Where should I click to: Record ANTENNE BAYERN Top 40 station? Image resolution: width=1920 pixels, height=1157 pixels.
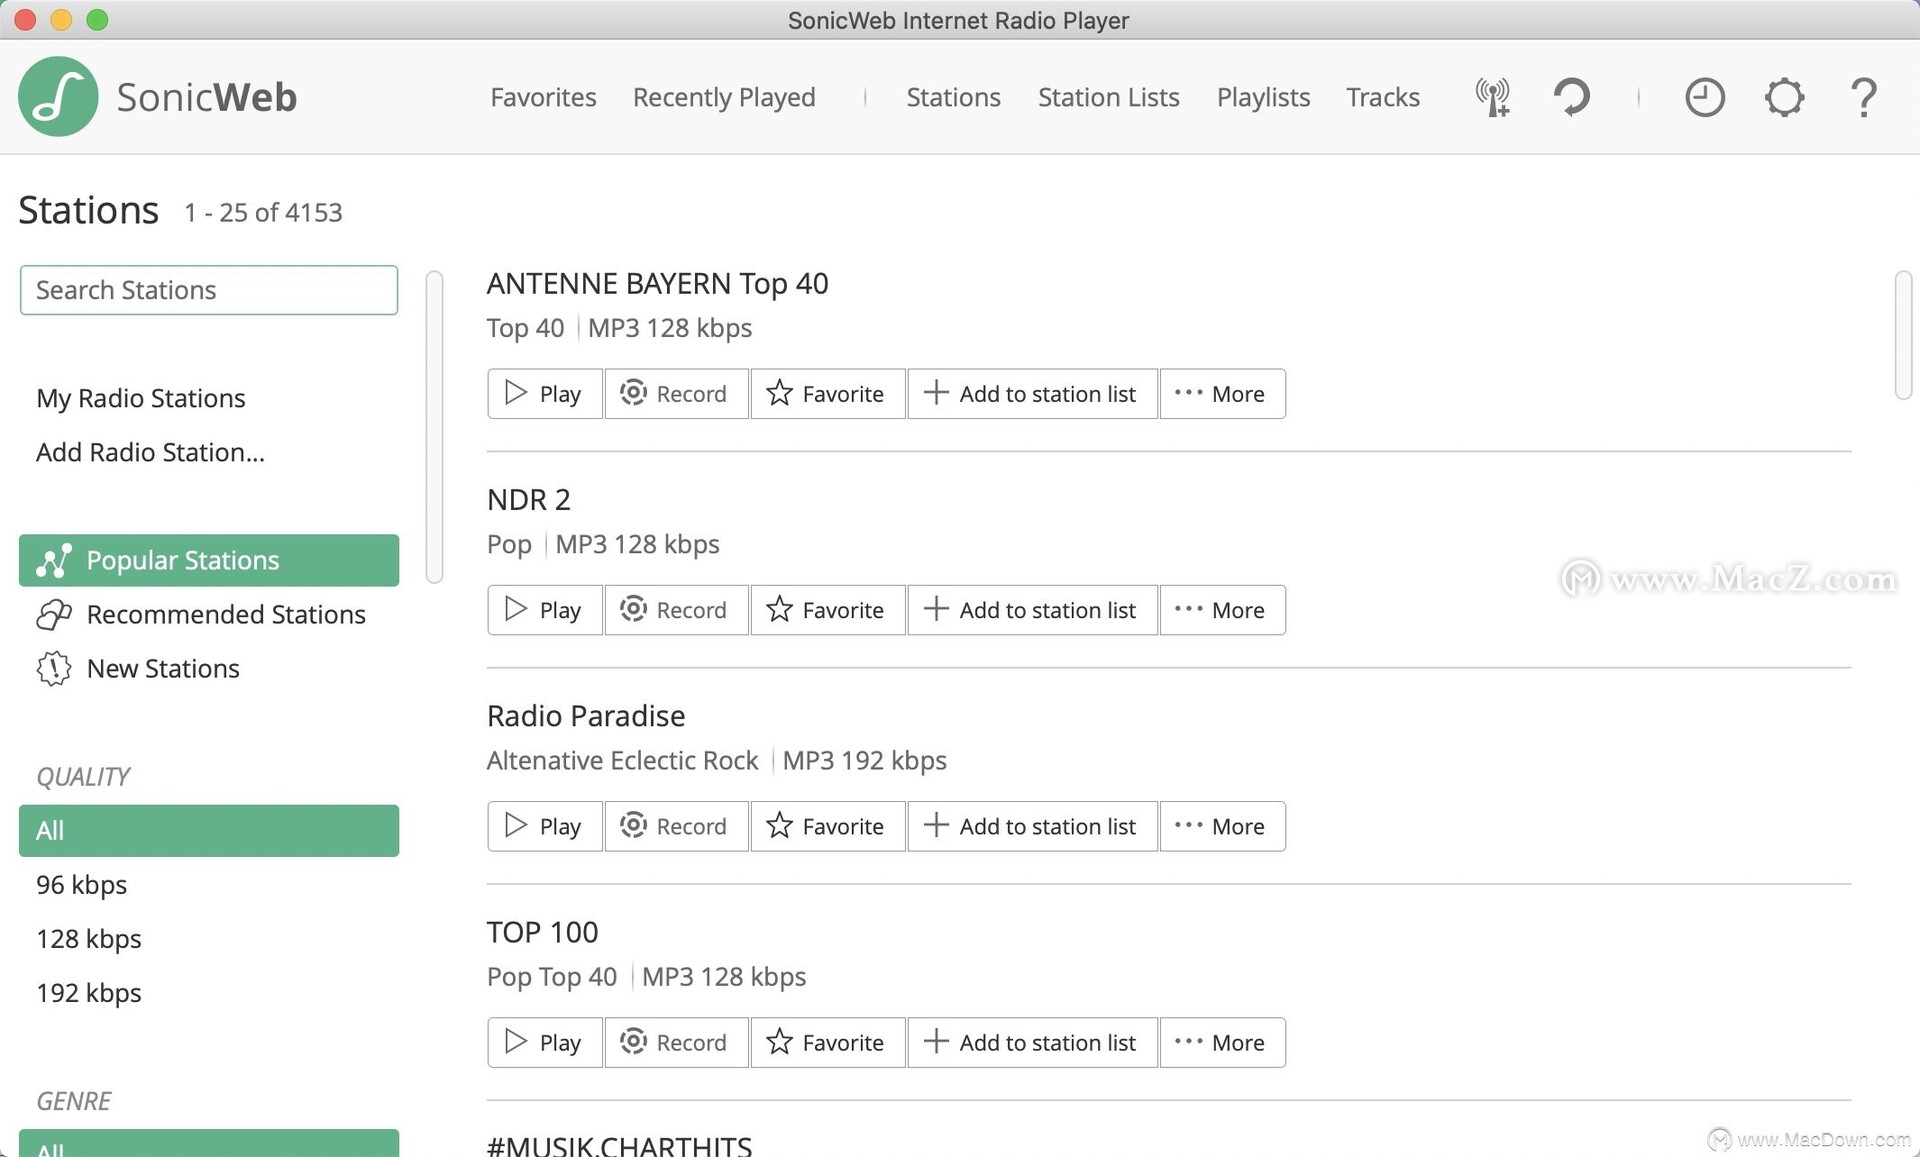coord(676,394)
